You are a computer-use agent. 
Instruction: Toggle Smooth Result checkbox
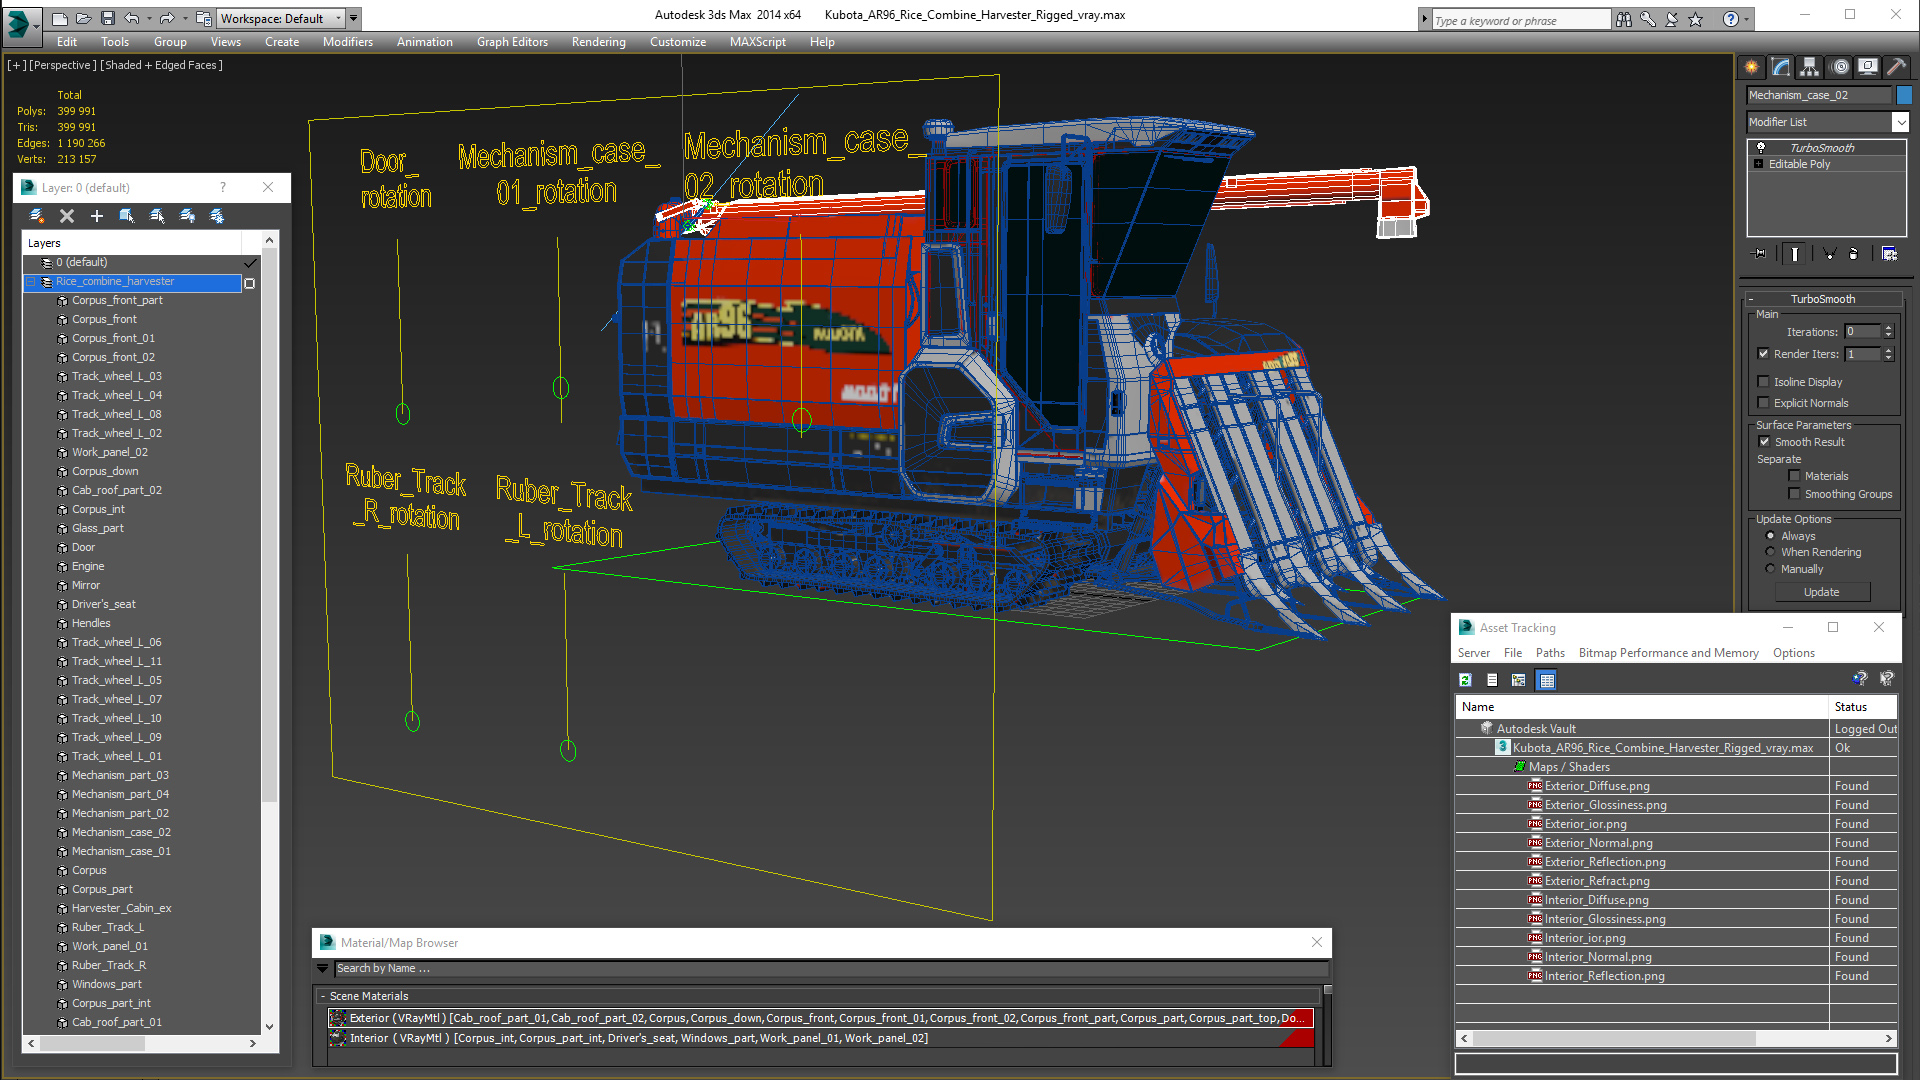pyautogui.click(x=1764, y=442)
